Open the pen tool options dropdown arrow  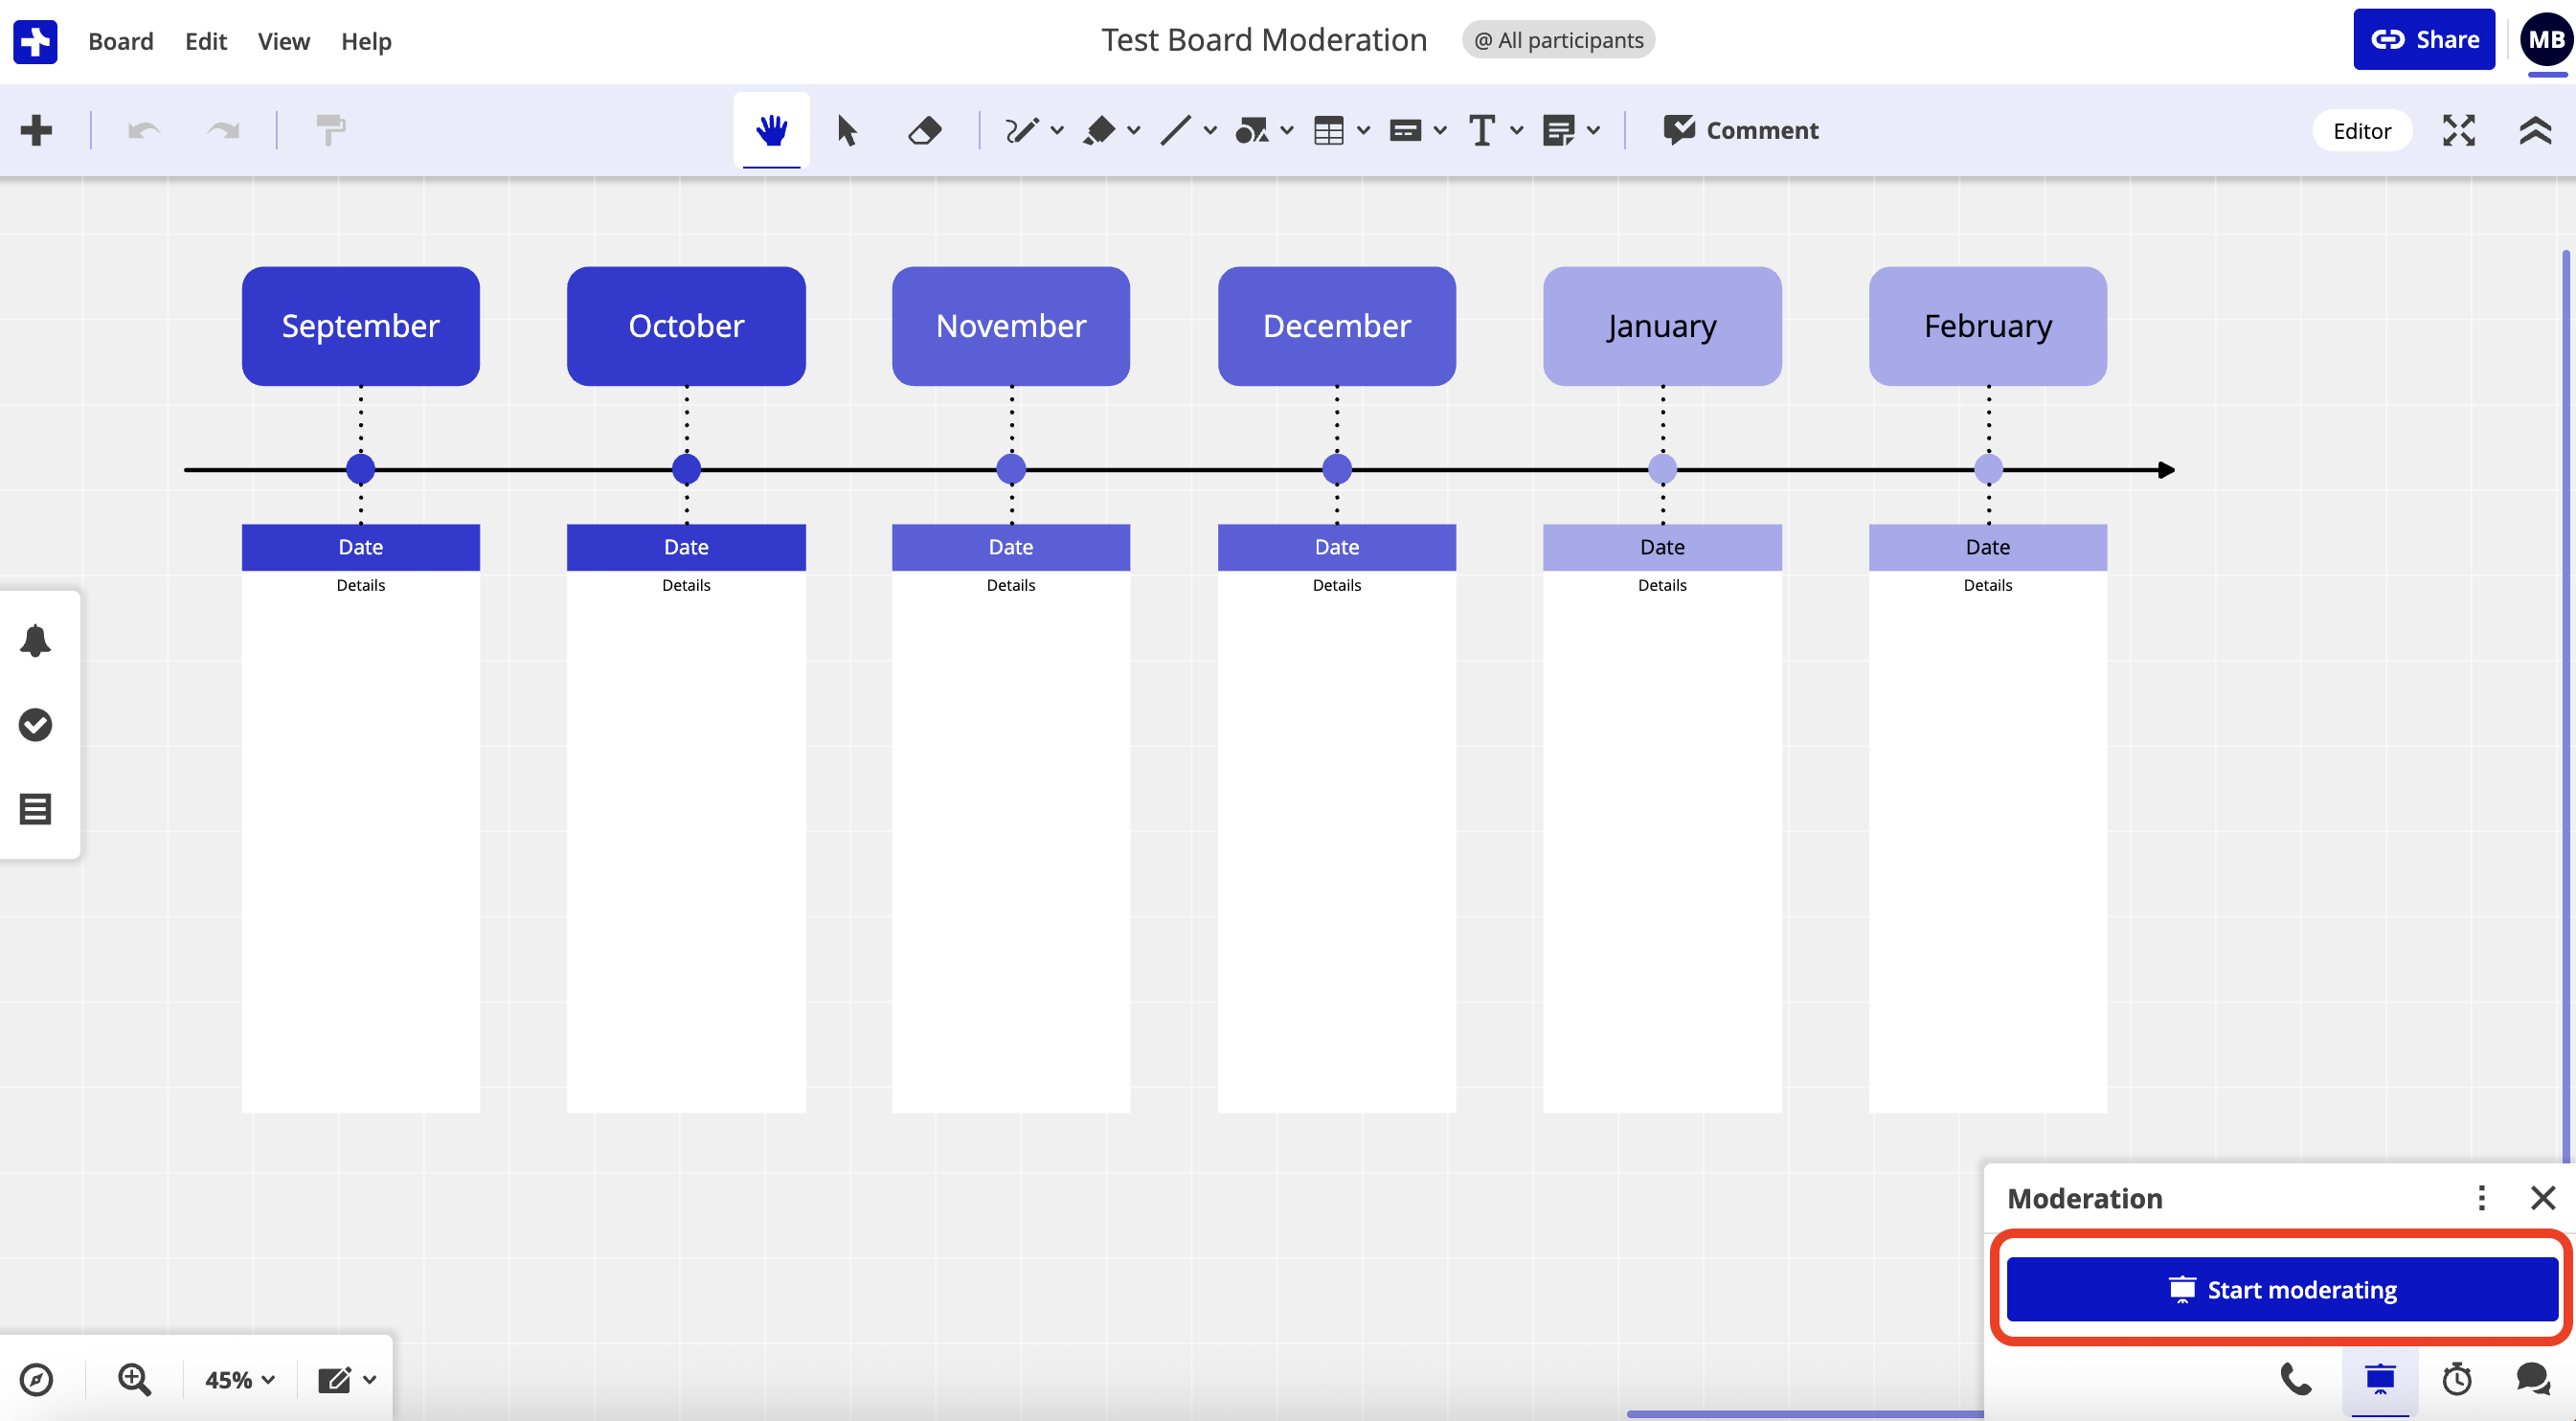click(x=1057, y=130)
